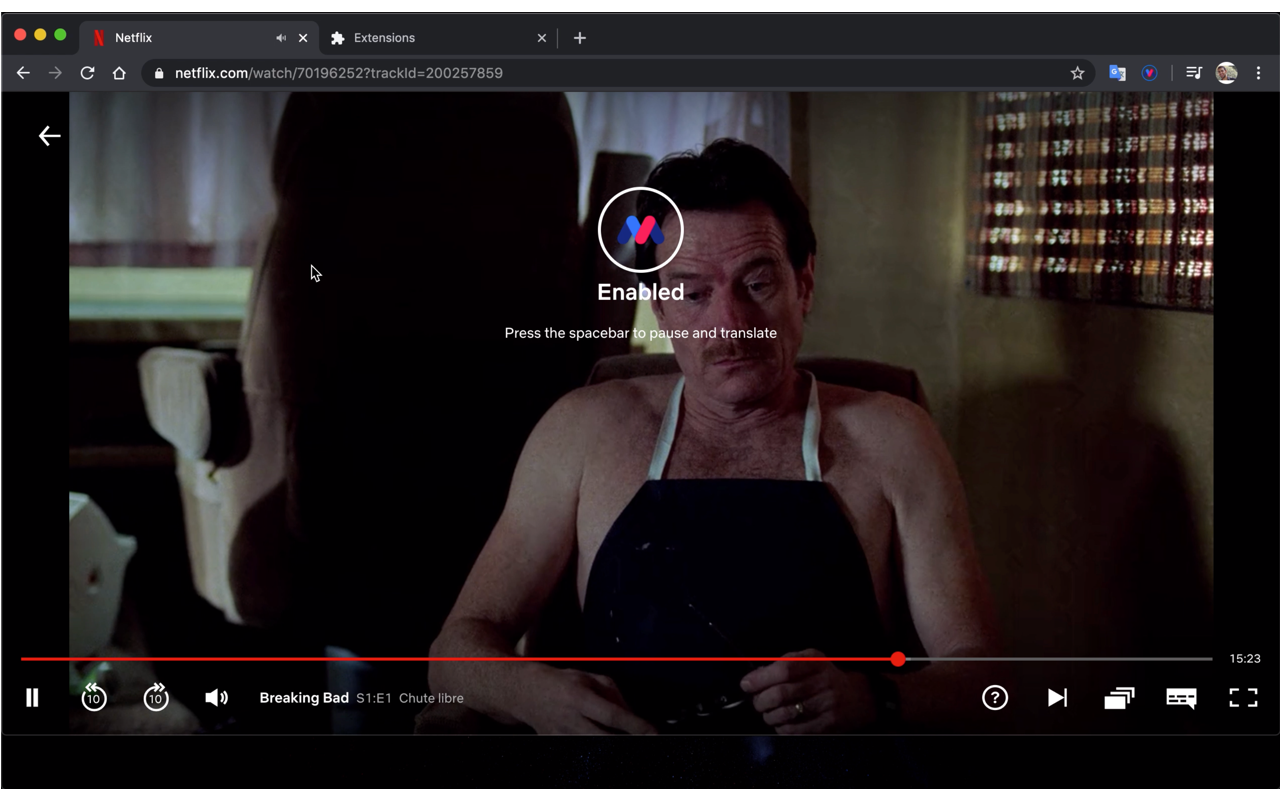Click the Enabled status text
Screen dimensions: 1280x800
(641, 292)
